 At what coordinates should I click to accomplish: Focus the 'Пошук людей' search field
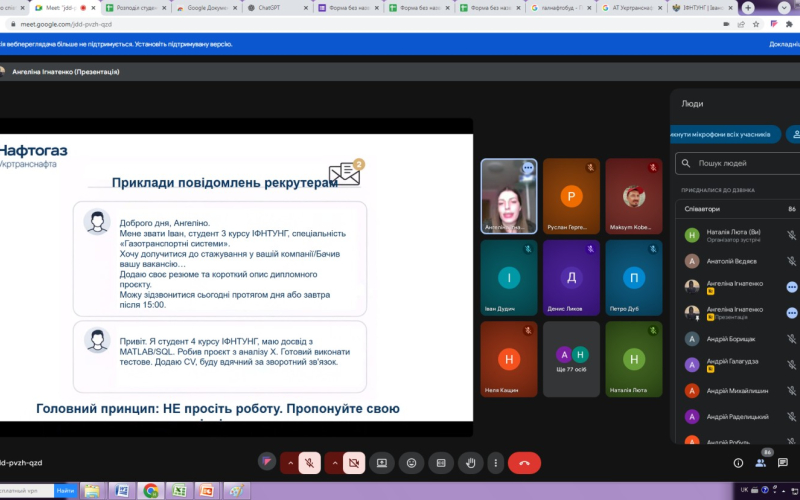tap(738, 163)
